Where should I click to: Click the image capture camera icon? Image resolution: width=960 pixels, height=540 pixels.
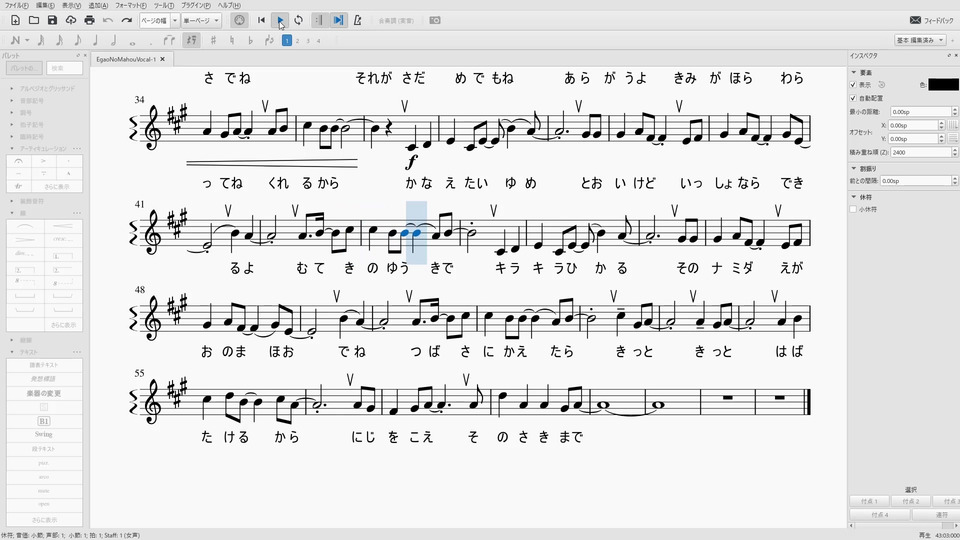point(435,20)
